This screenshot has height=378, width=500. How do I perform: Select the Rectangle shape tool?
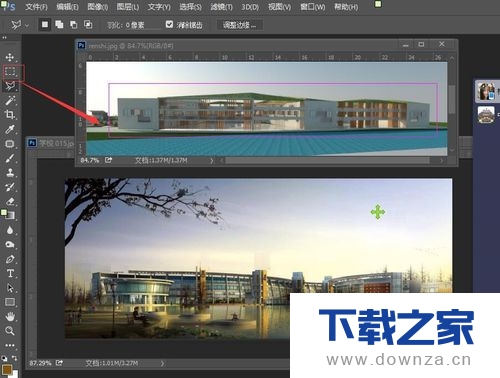(10, 302)
